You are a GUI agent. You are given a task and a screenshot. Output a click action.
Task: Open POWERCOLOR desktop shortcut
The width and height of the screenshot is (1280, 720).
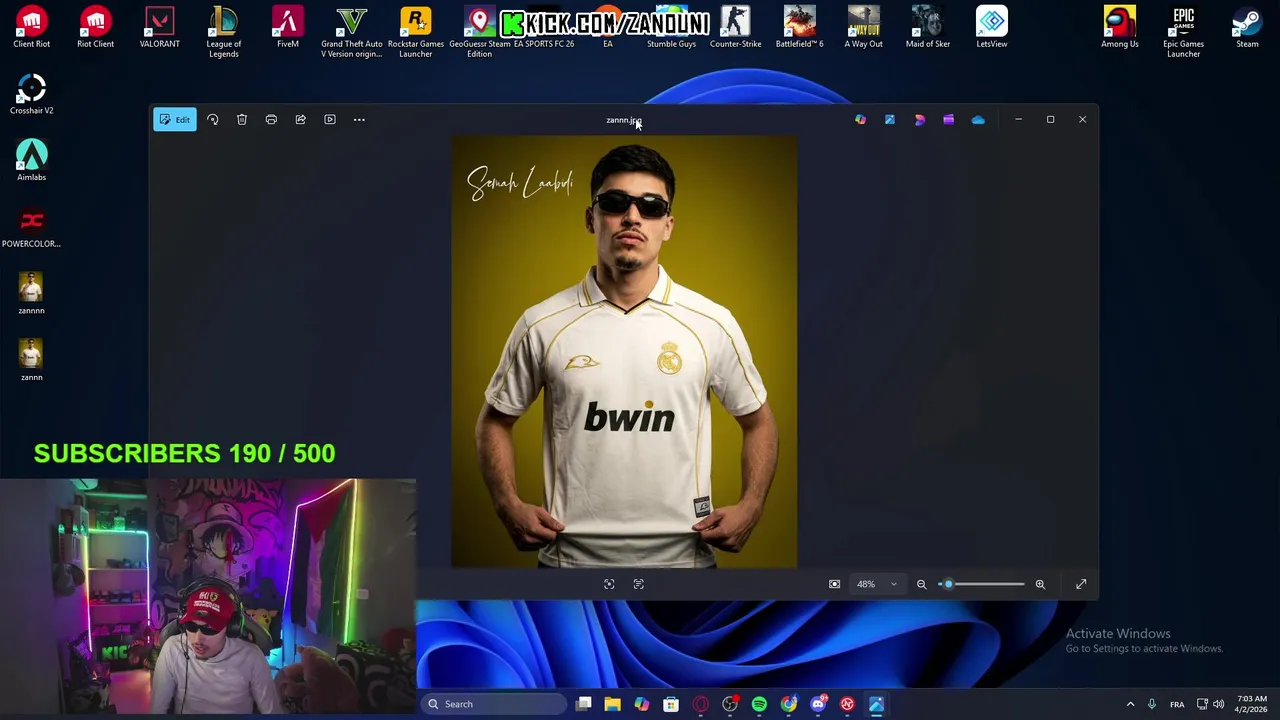(x=31, y=228)
